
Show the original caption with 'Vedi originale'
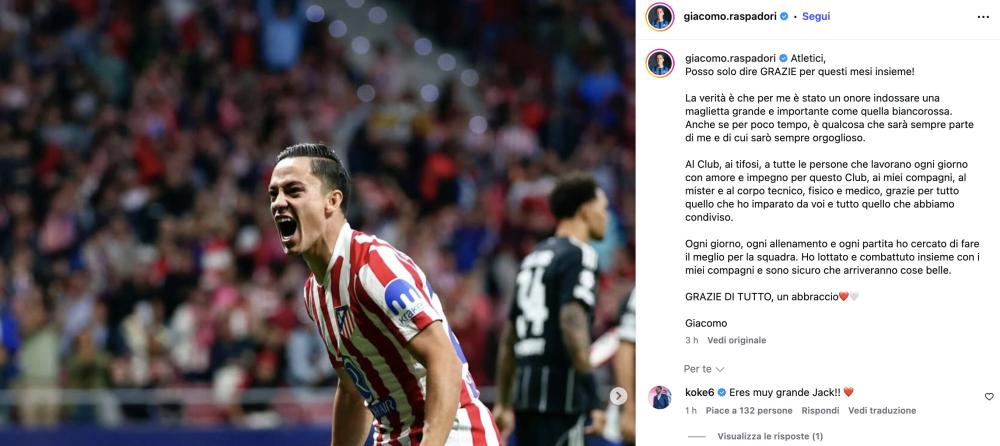(x=737, y=340)
